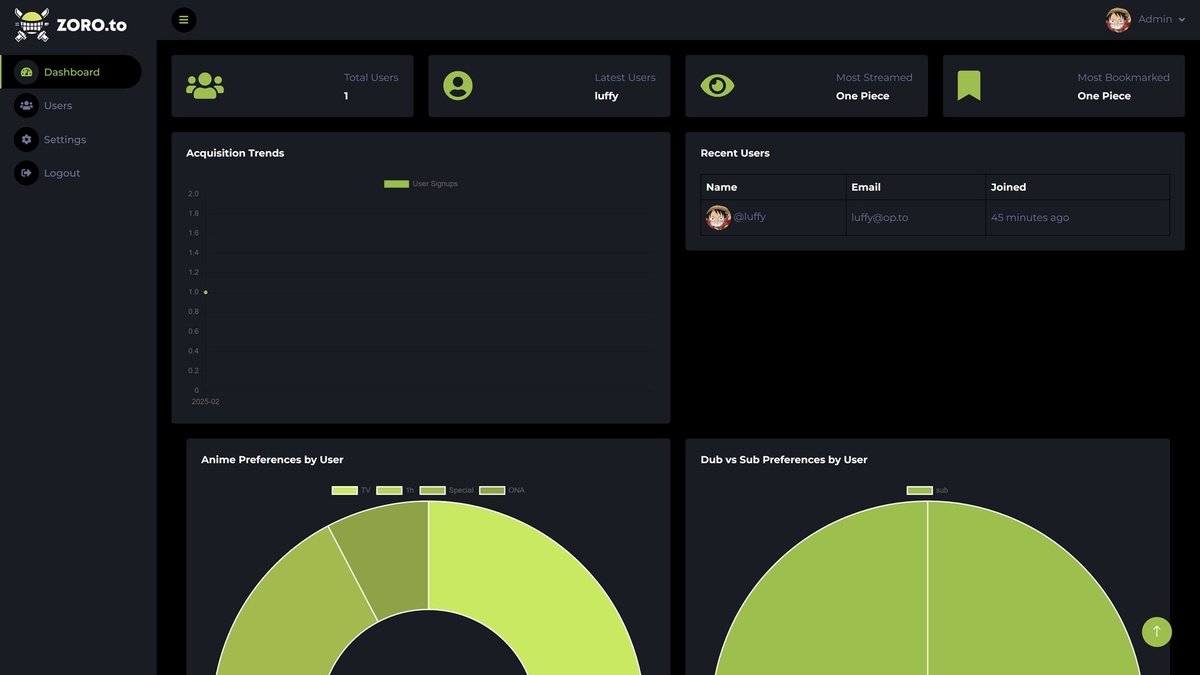Click the Logout arrow icon
This screenshot has width=1200, height=675.
(26, 173)
